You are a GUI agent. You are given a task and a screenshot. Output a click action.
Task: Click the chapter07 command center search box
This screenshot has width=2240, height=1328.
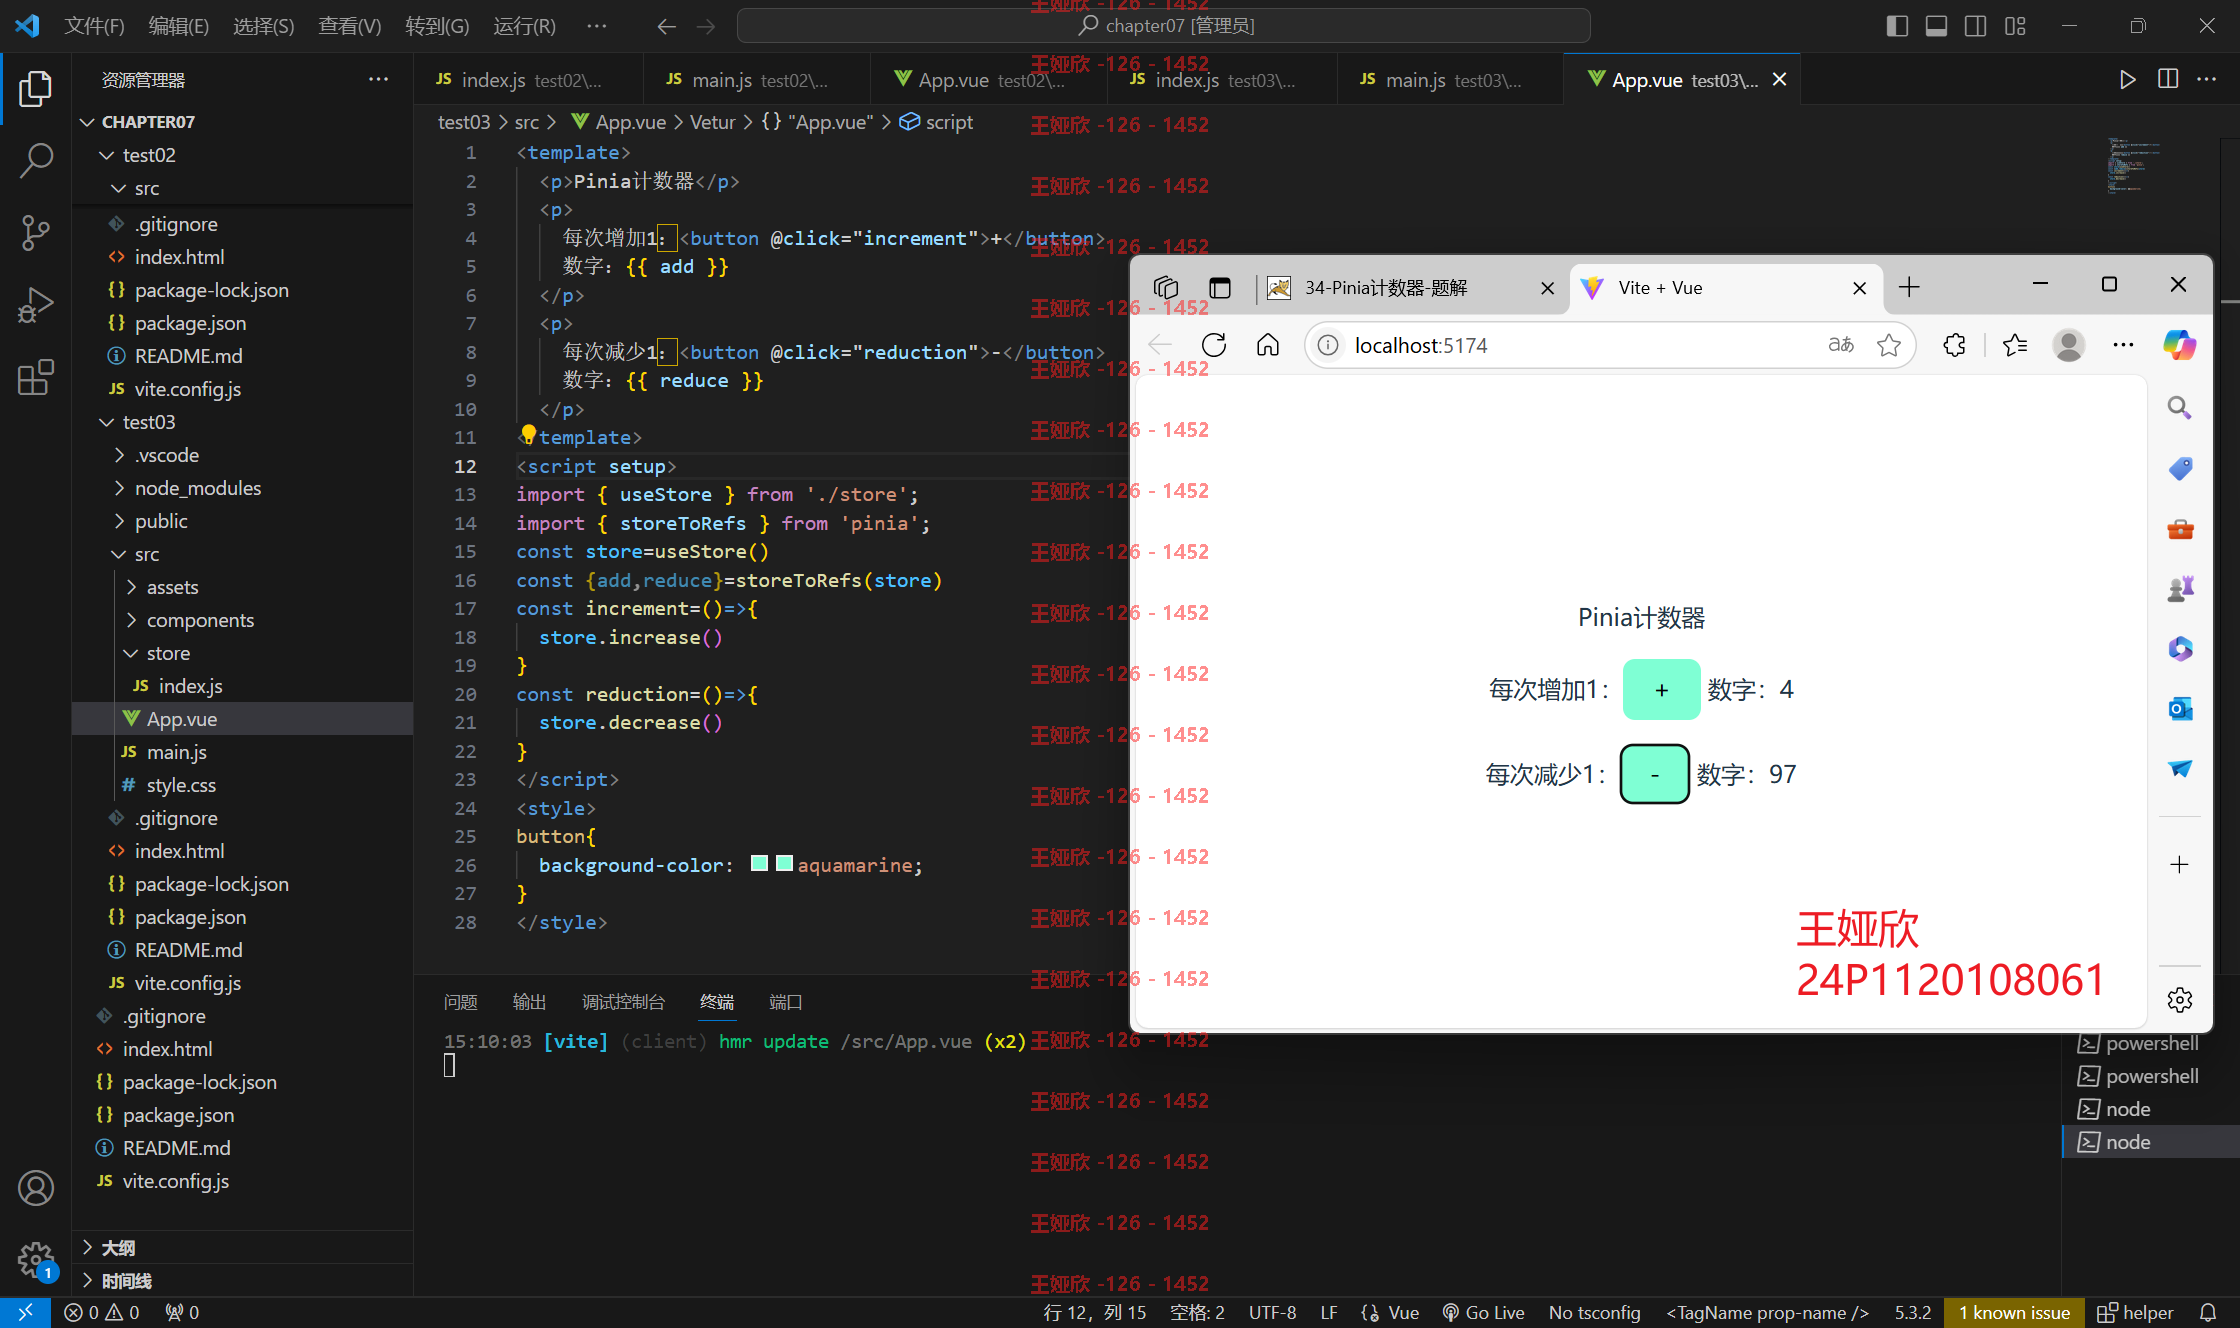point(1163,26)
